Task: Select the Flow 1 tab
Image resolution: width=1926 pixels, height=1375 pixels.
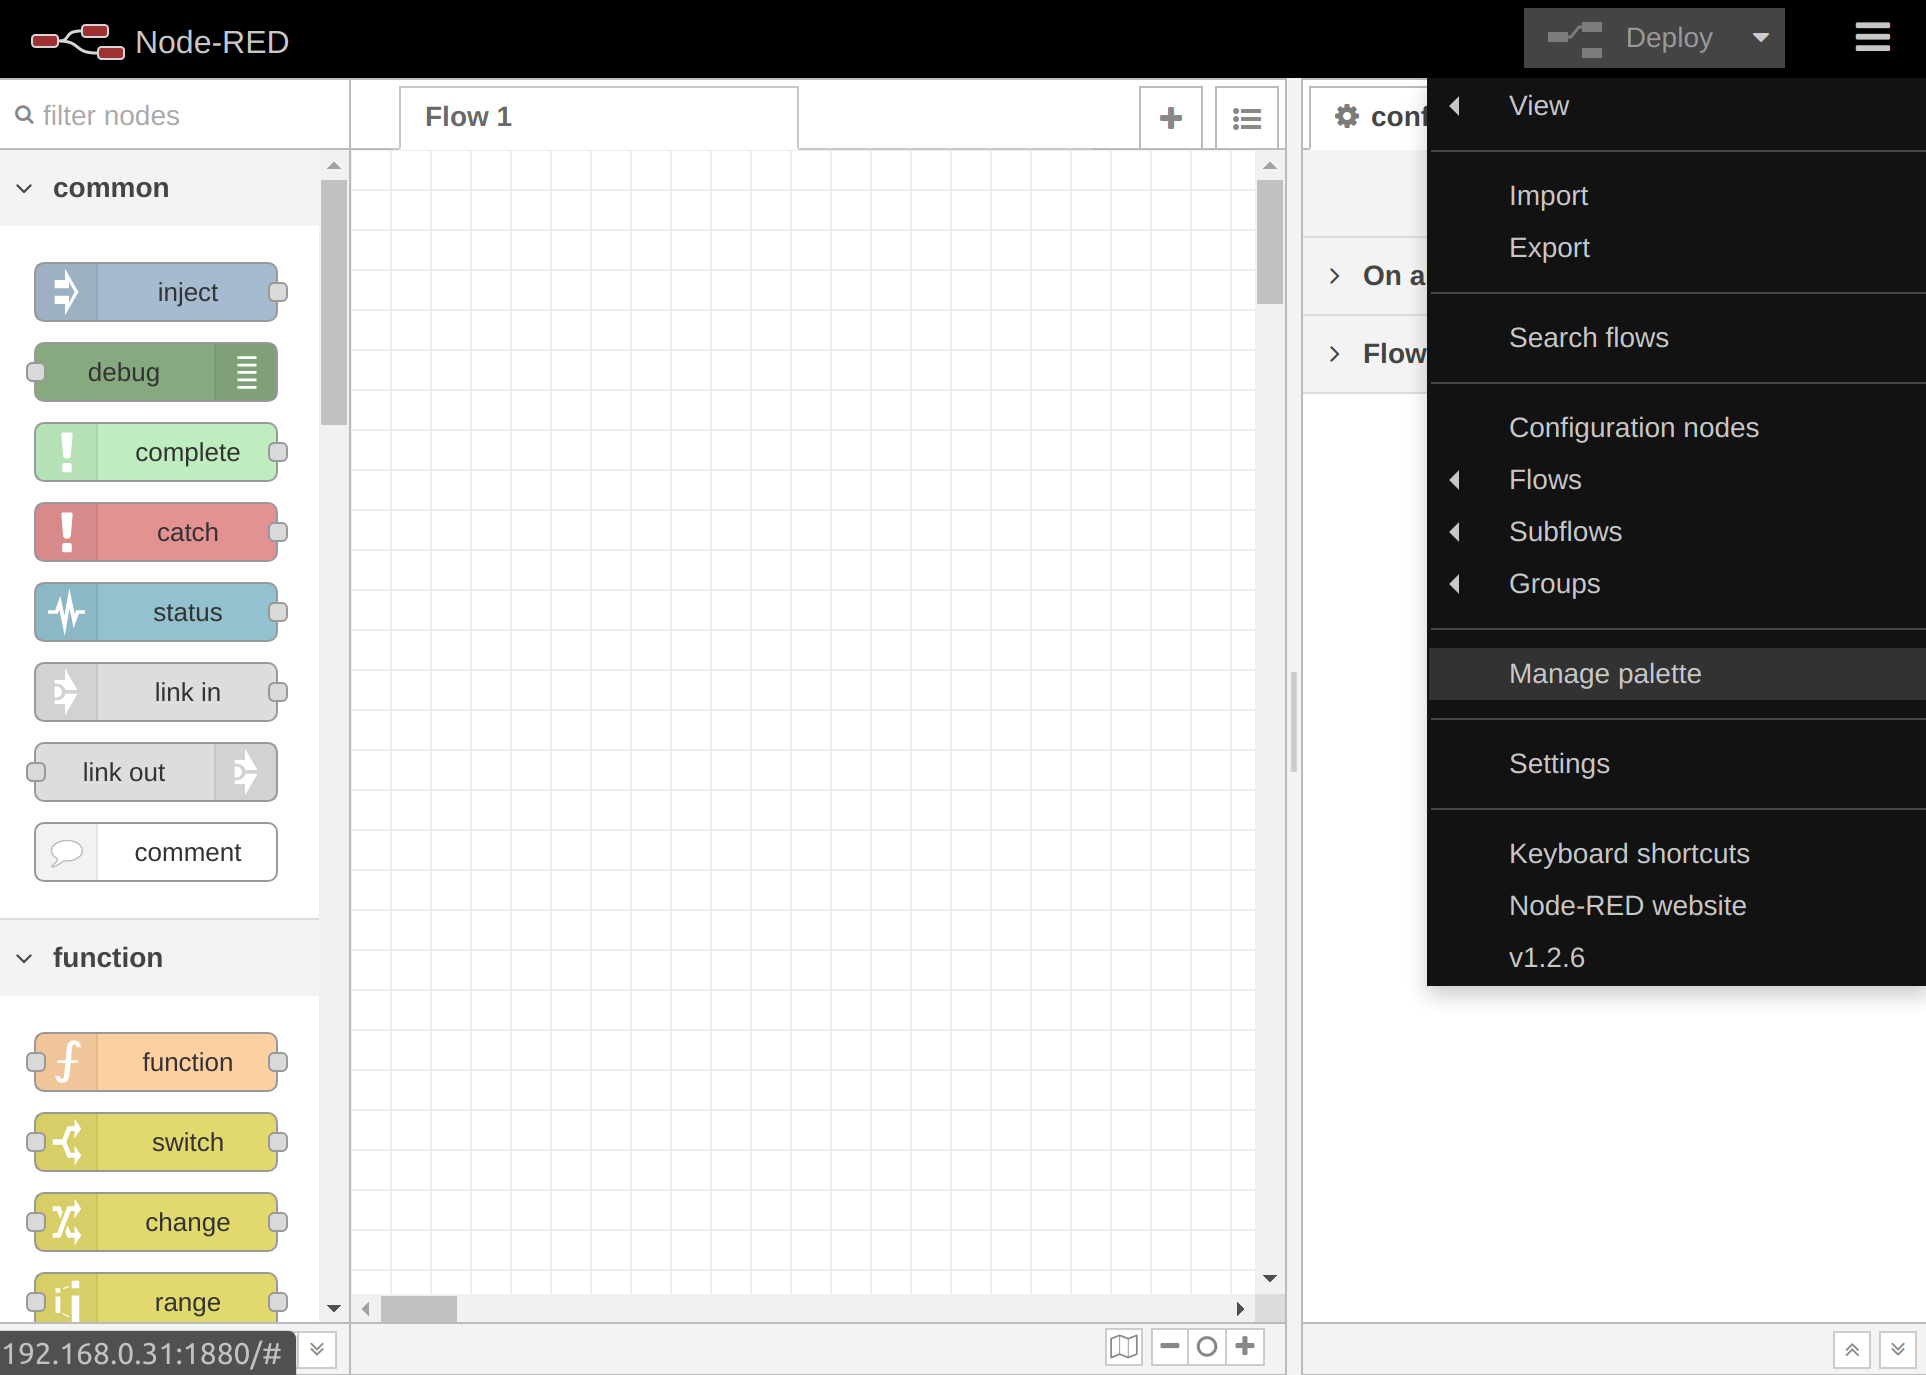Action: click(599, 117)
